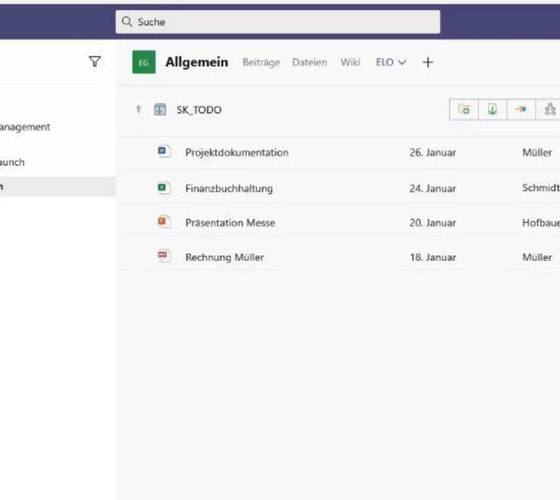Click Excel icon of Finanzbuchhaltung

pos(164,188)
